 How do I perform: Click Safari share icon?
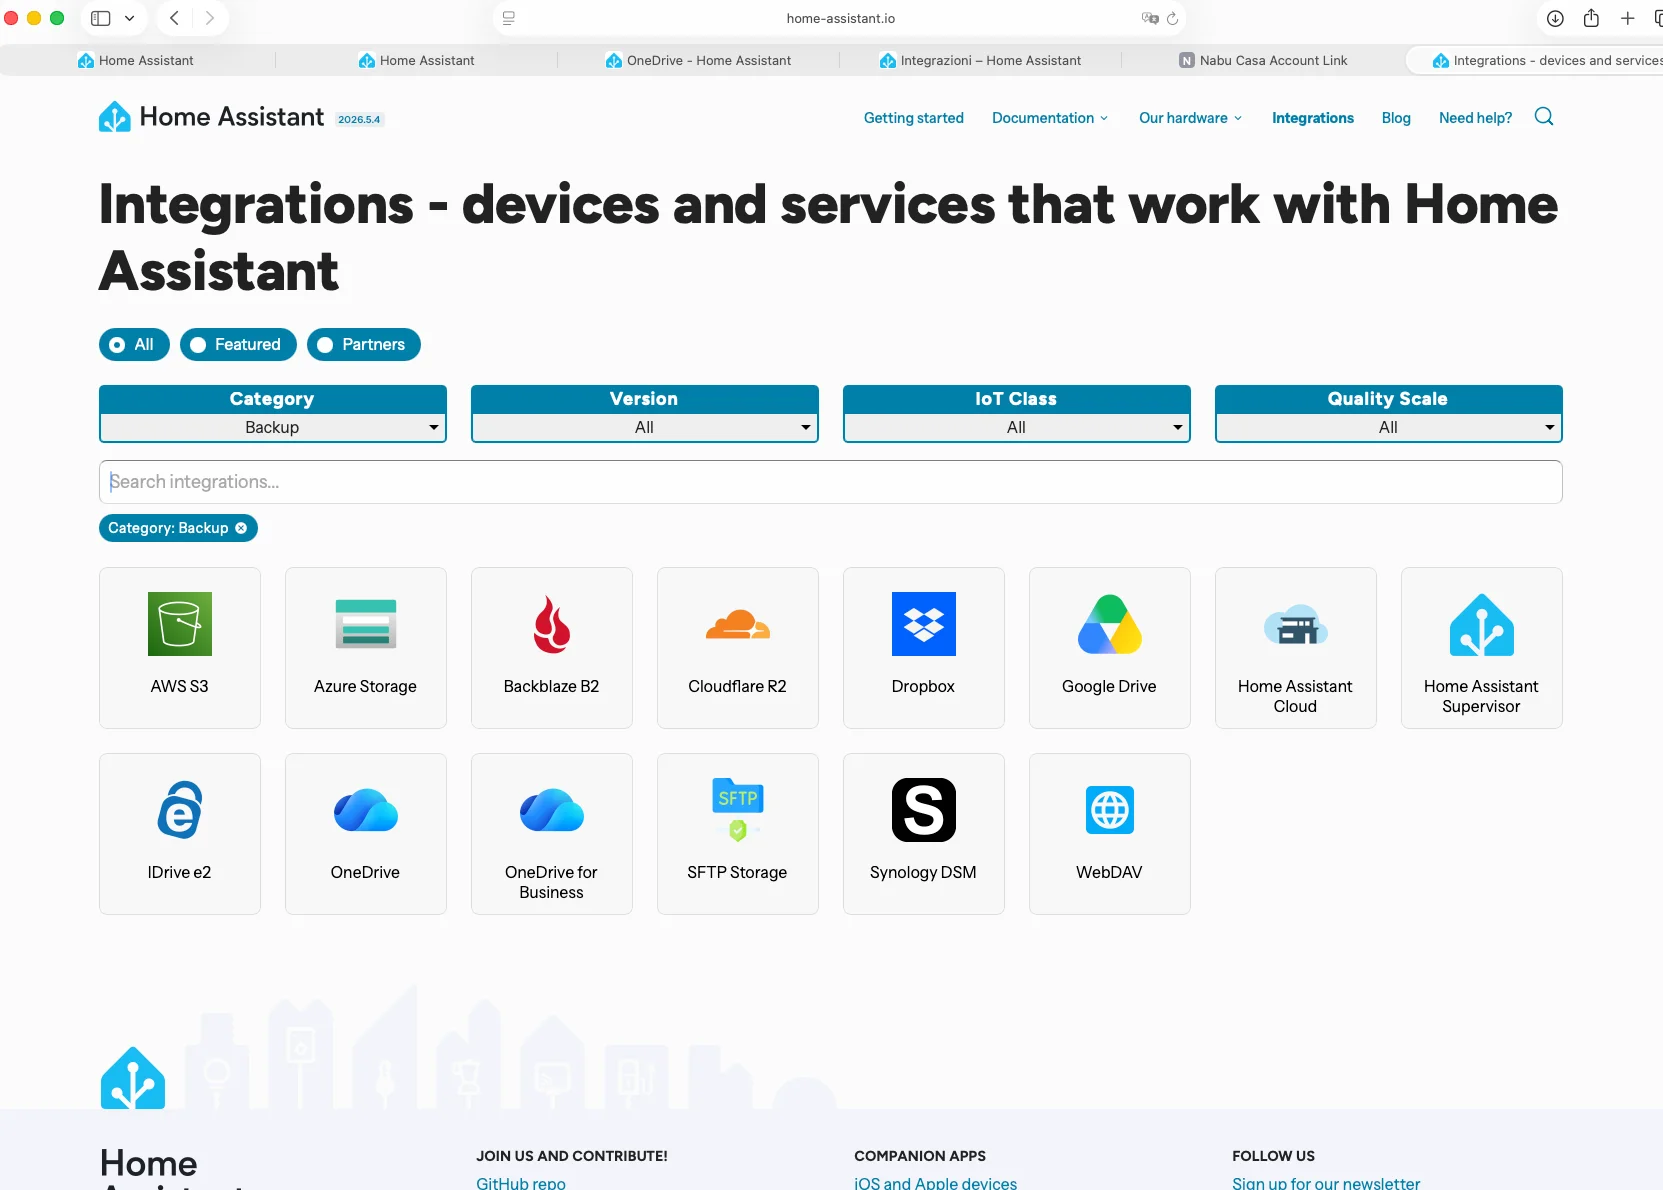point(1591,18)
